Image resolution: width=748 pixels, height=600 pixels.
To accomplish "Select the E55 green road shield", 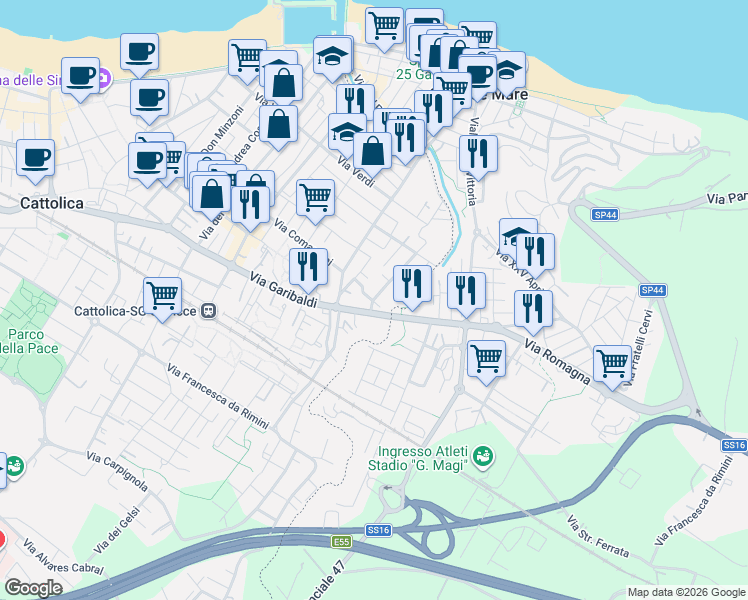I will tap(342, 541).
